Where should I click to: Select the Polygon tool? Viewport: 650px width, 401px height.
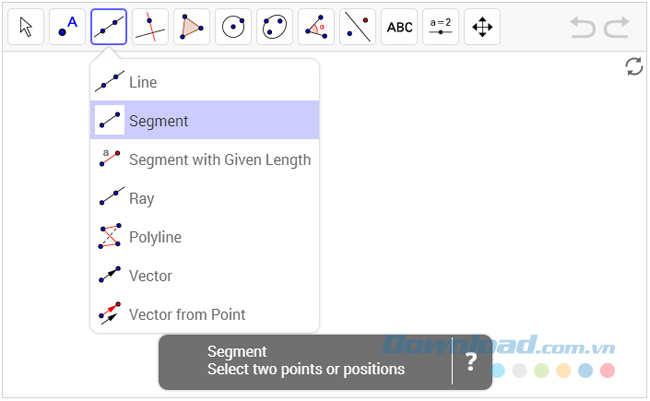[x=192, y=27]
